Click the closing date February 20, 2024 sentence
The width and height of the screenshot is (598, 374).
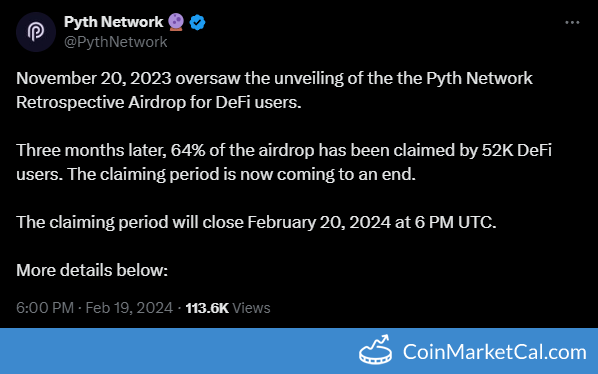point(256,222)
